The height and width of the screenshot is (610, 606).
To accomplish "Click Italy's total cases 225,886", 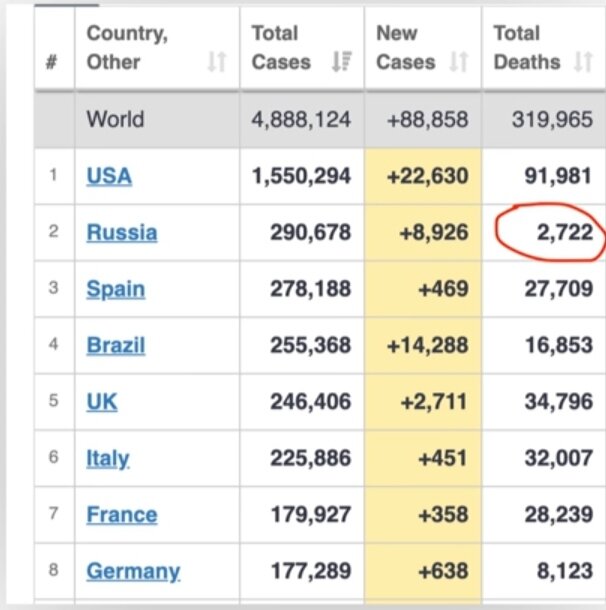I will 310,459.
